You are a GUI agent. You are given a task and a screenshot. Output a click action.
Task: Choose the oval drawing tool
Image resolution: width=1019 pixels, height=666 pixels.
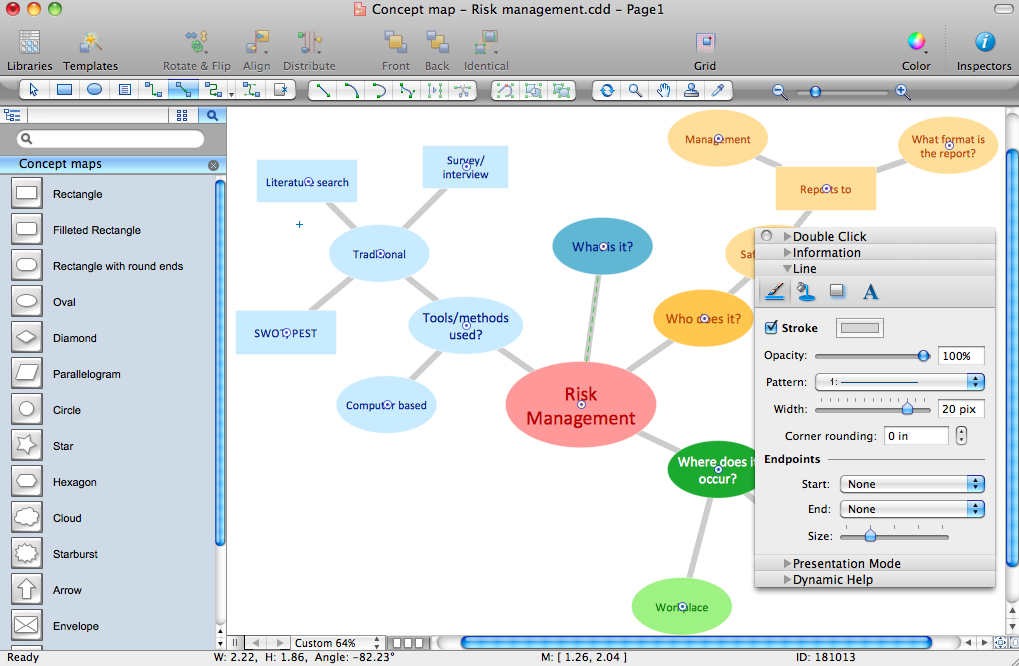pos(94,90)
